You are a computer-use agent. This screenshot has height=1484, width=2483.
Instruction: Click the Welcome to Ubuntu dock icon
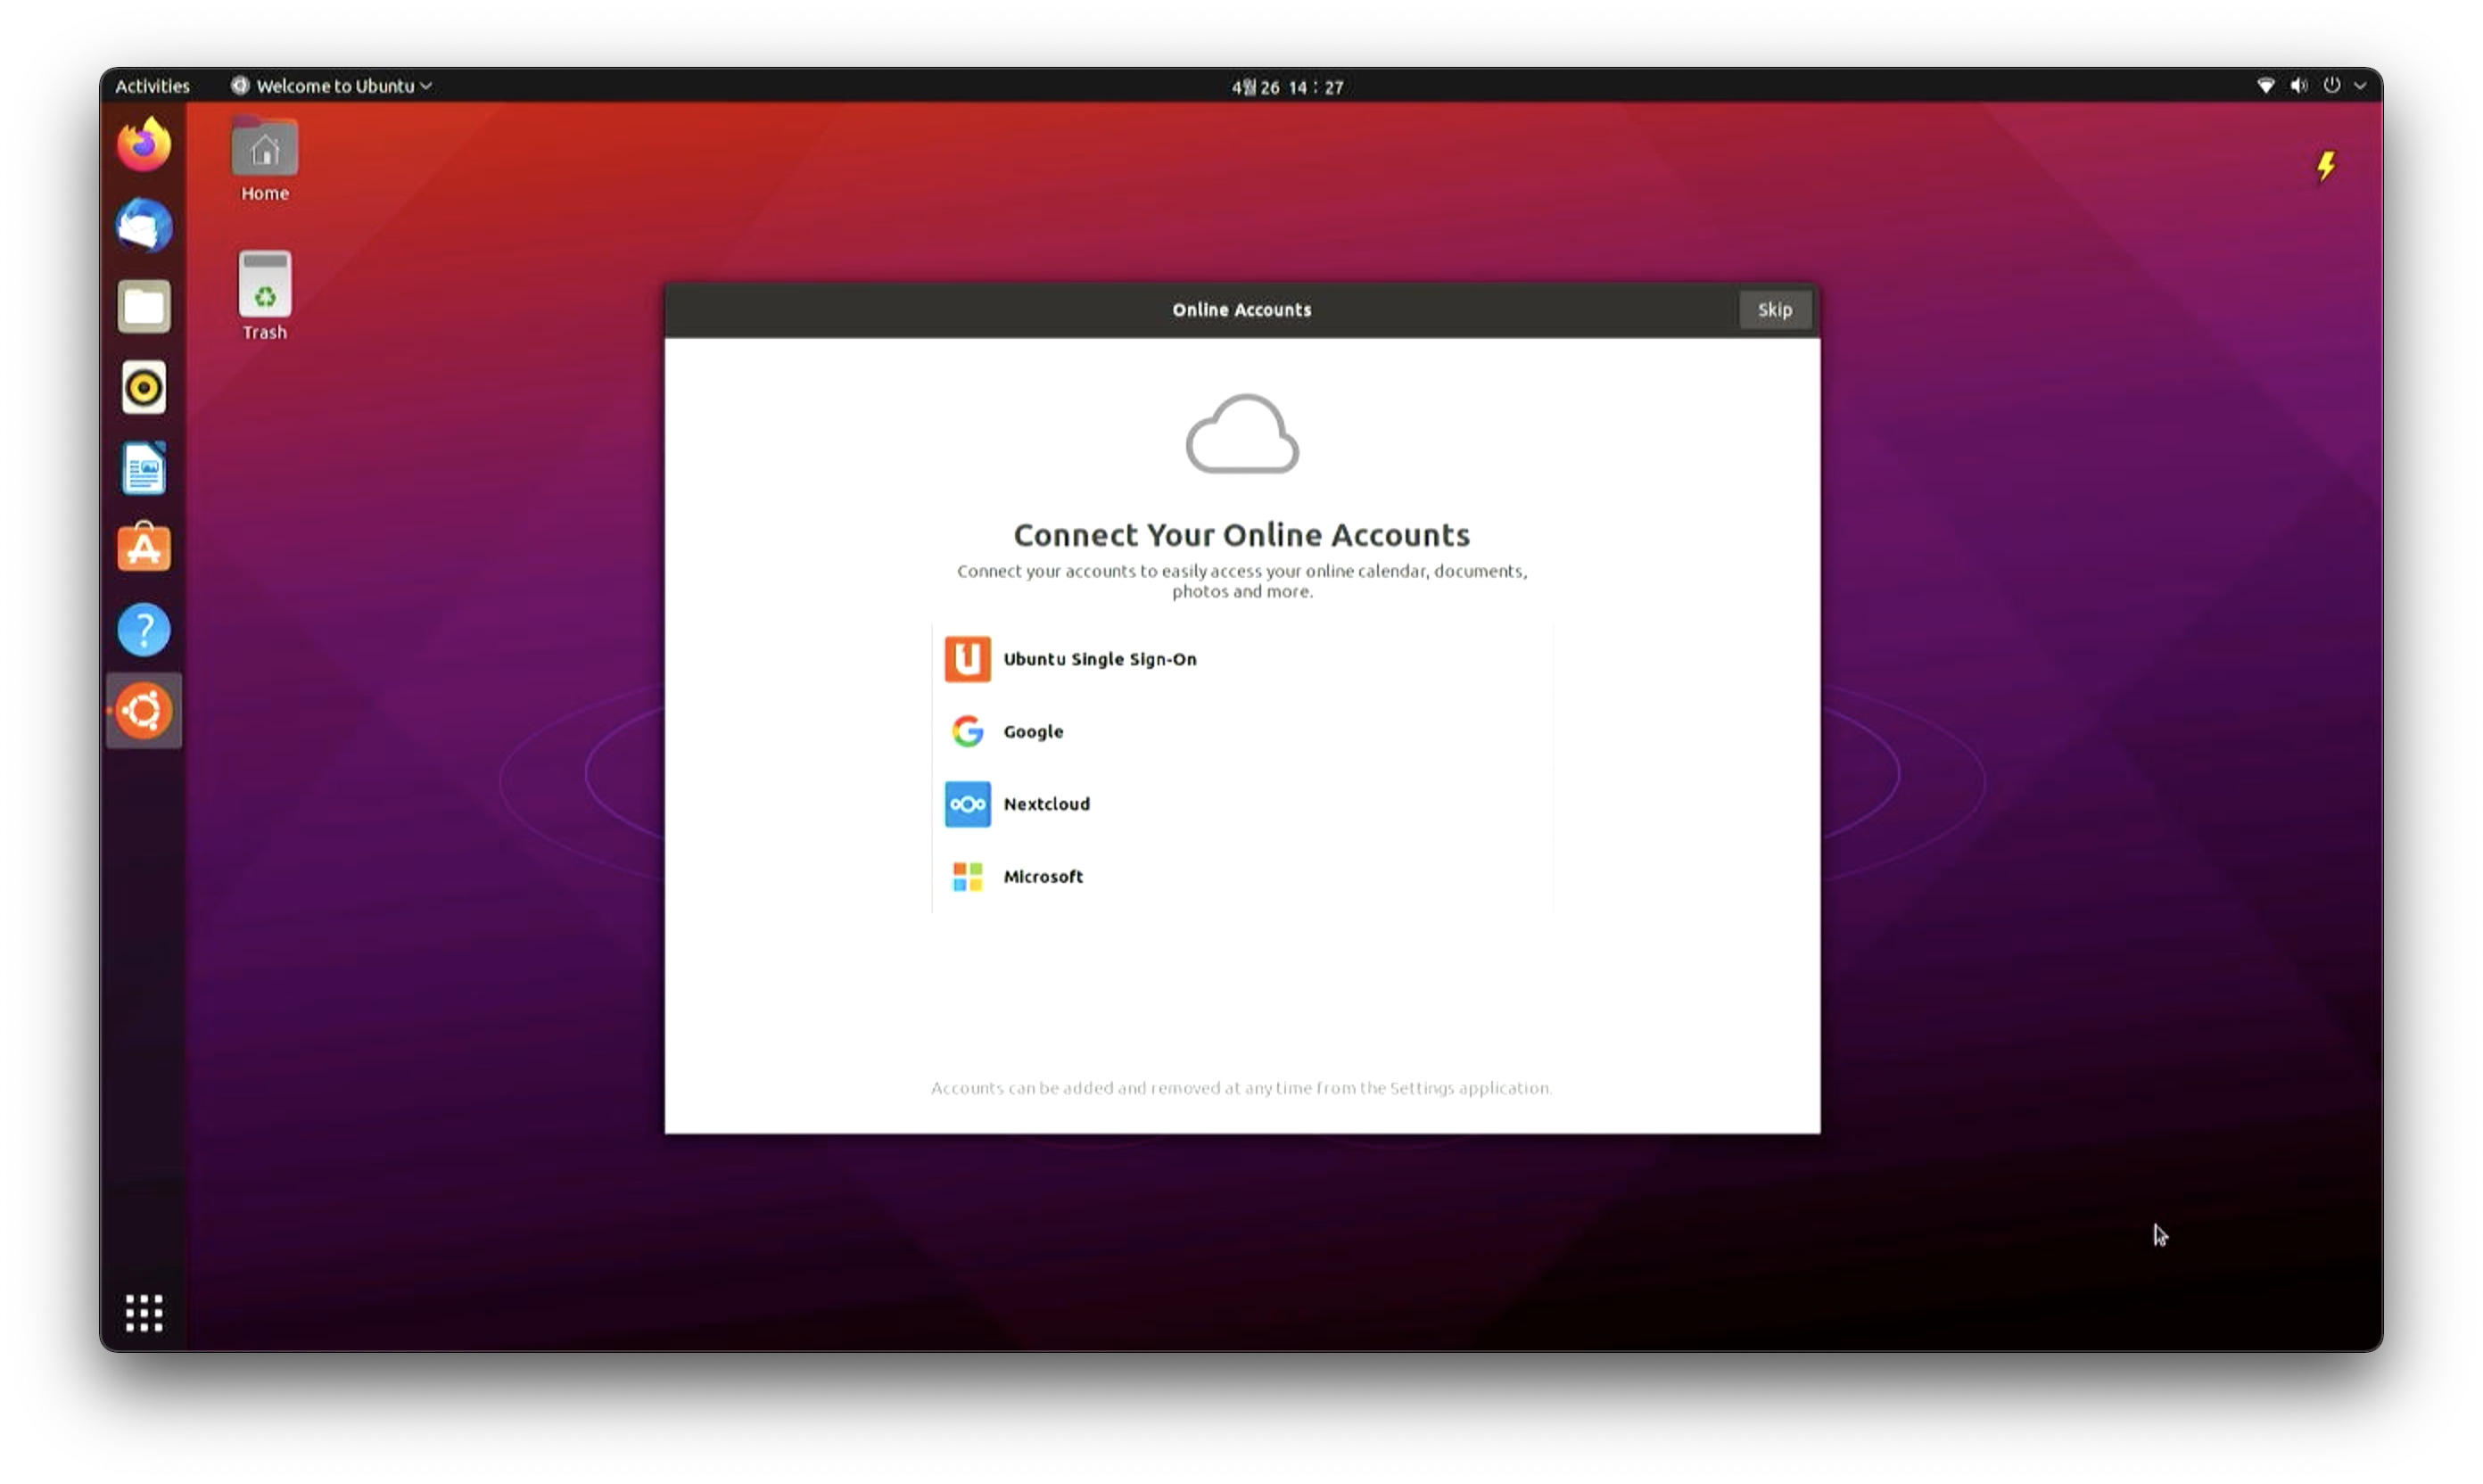144,711
